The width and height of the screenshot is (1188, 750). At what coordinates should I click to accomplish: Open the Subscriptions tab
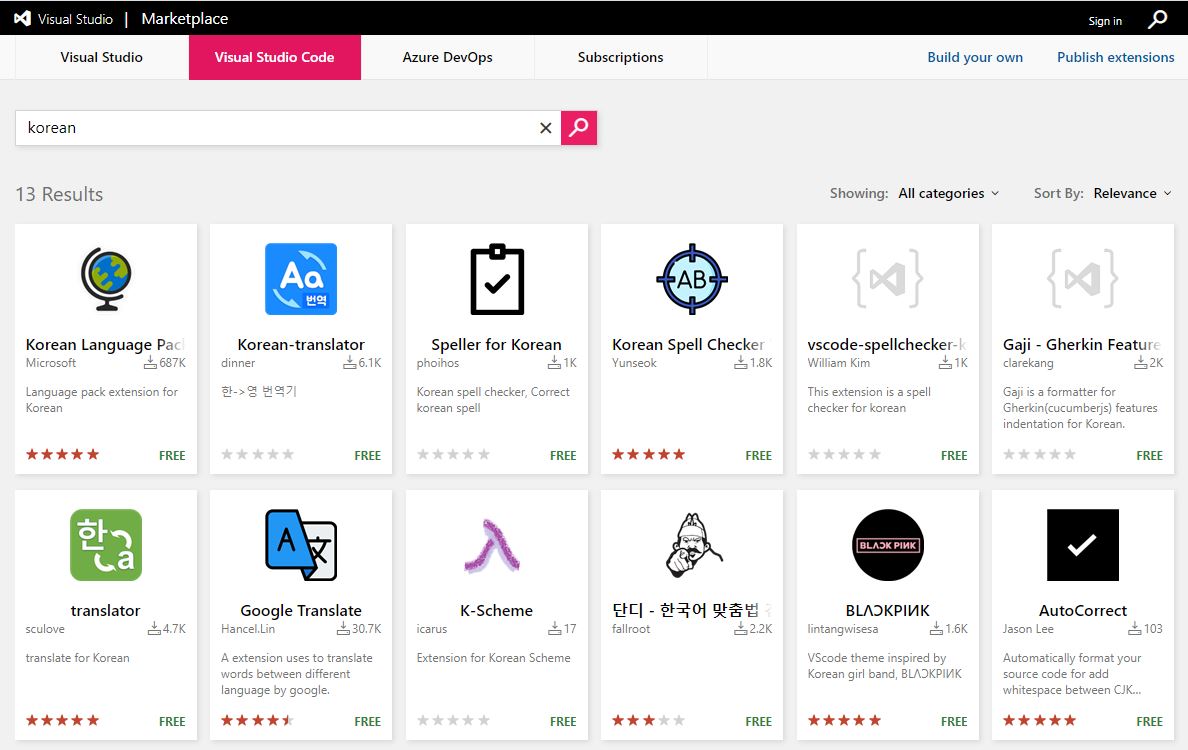tap(621, 57)
